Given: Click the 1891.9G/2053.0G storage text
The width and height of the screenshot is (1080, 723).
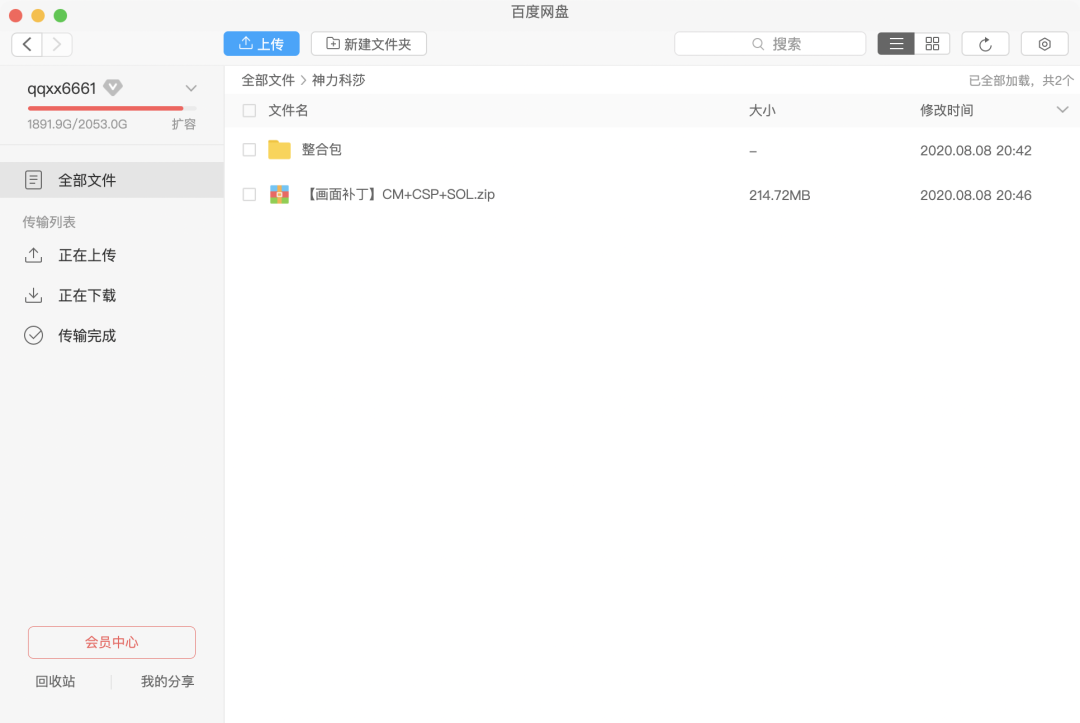Looking at the screenshot, I should coord(77,125).
